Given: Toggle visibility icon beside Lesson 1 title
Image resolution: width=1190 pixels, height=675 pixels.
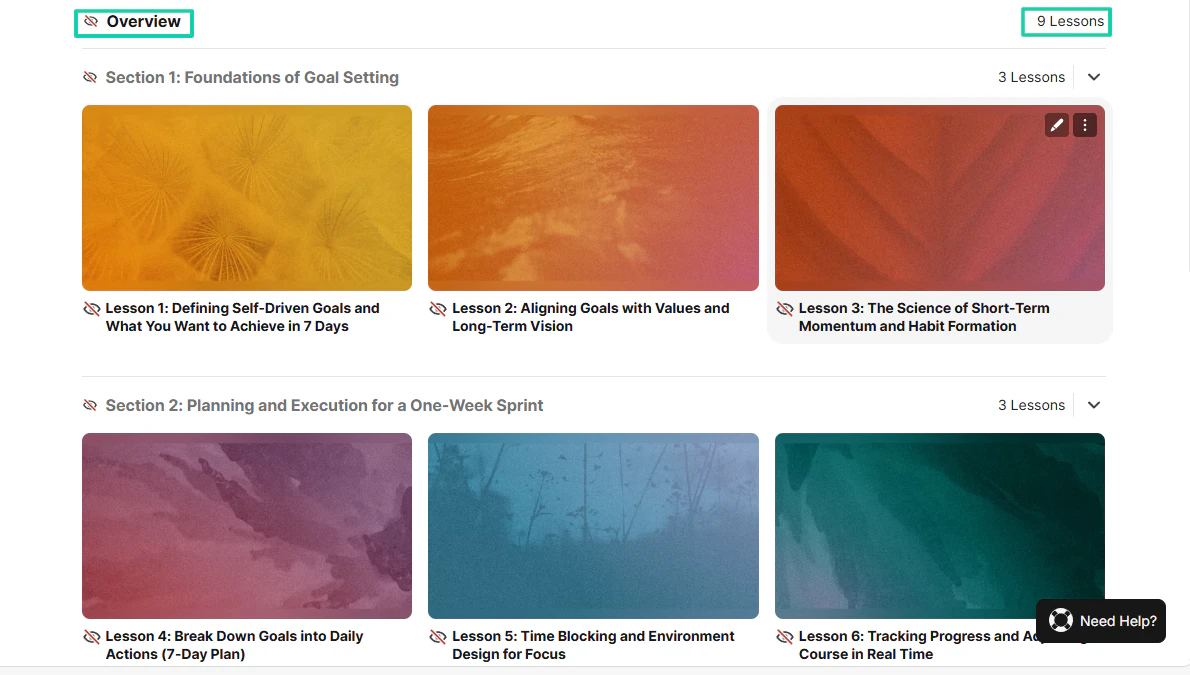Looking at the screenshot, I should click(x=92, y=309).
